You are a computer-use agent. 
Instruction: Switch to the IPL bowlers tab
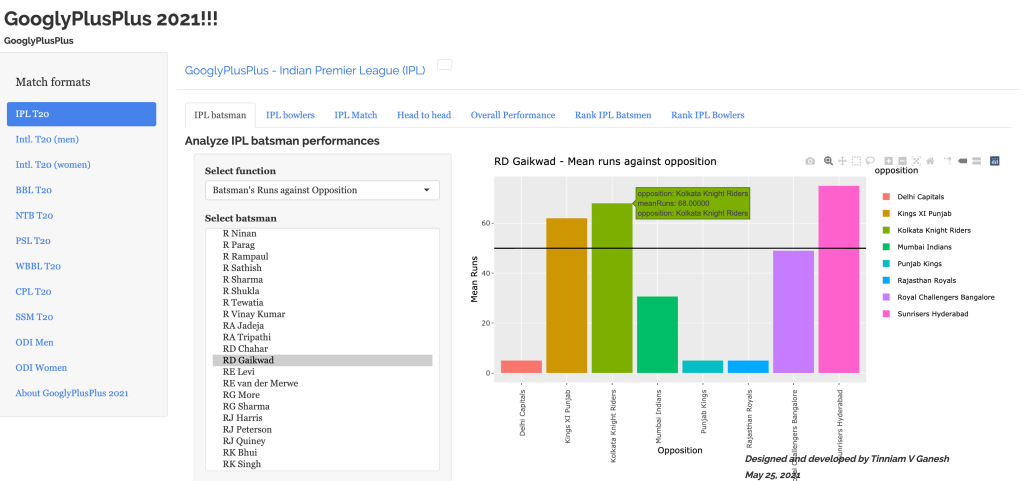click(x=290, y=115)
